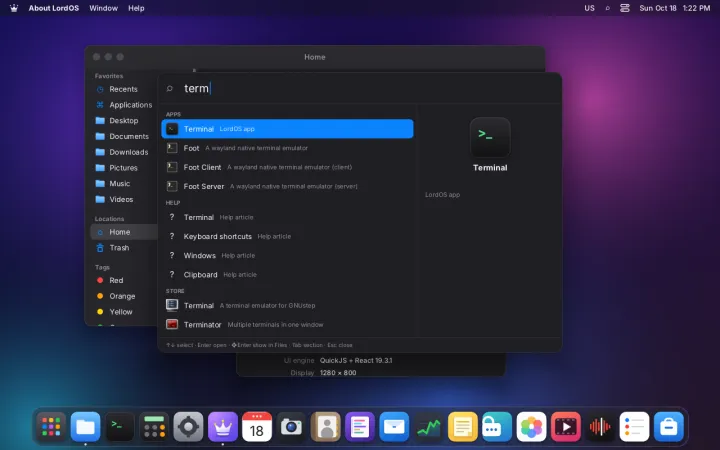Open Pictures folder in Files sidebar
This screenshot has width=720, height=450.
pos(124,168)
